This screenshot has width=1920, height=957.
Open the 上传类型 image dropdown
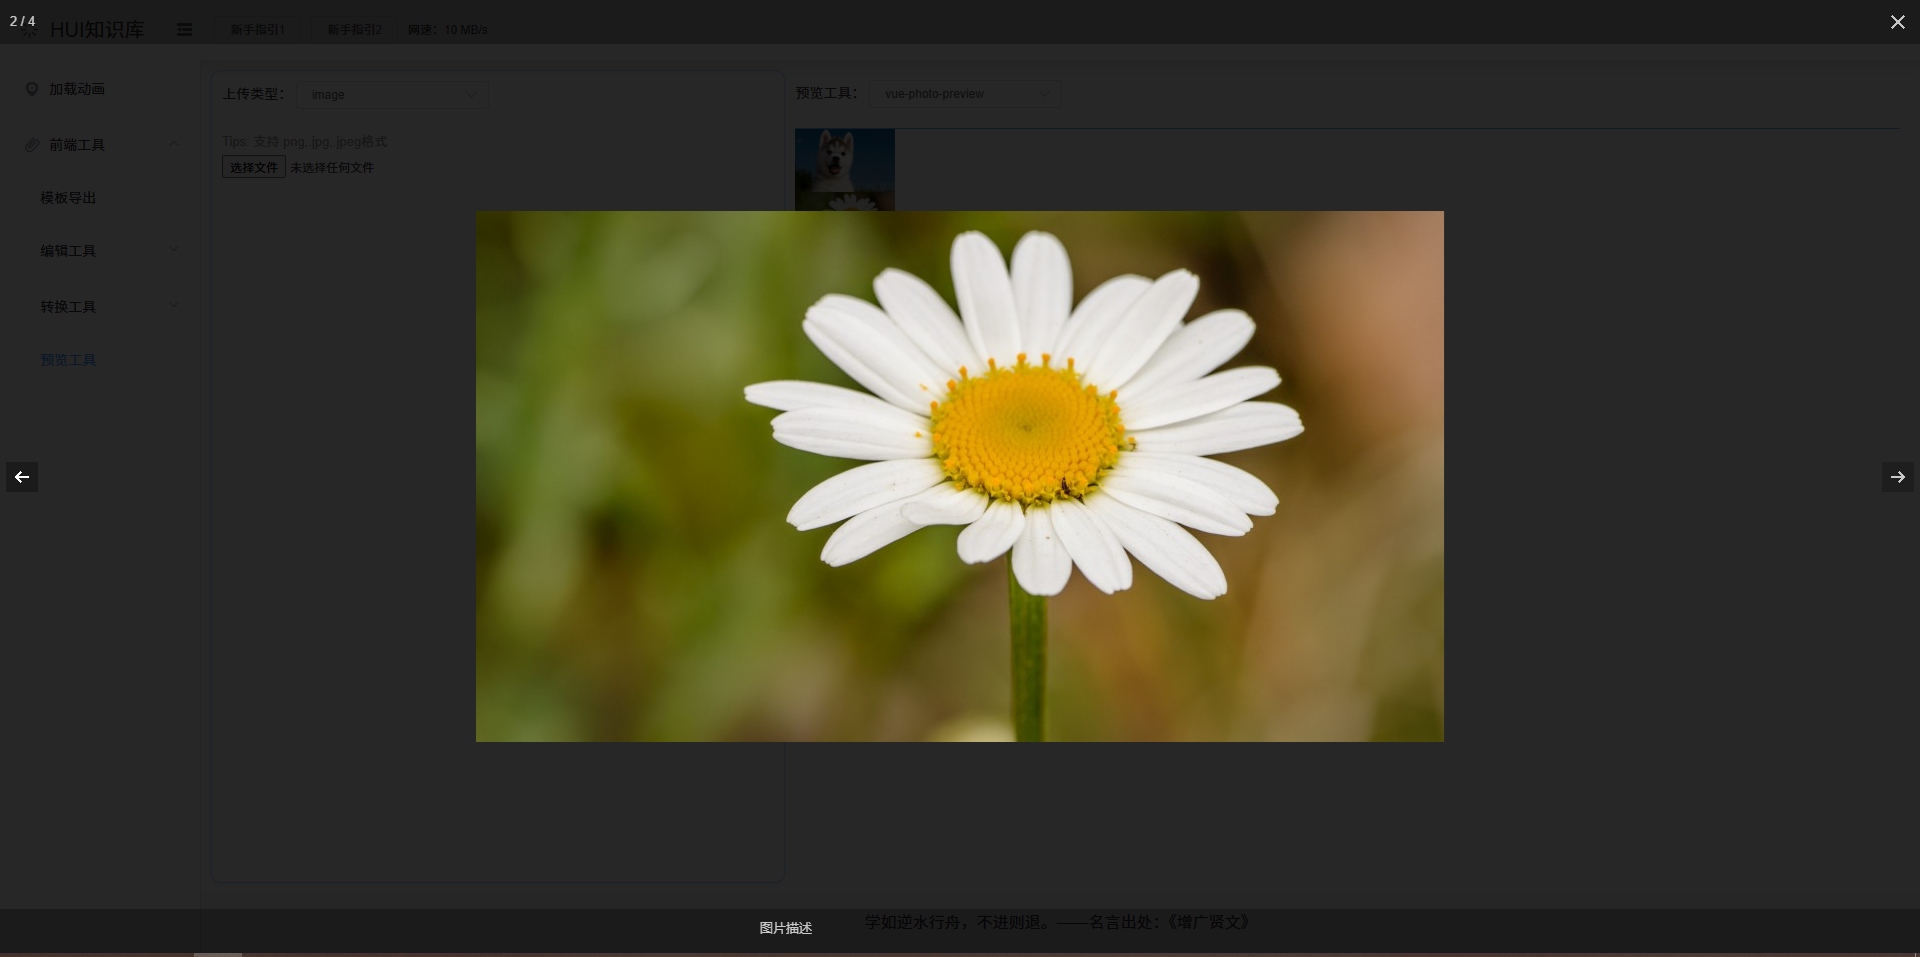(x=393, y=94)
